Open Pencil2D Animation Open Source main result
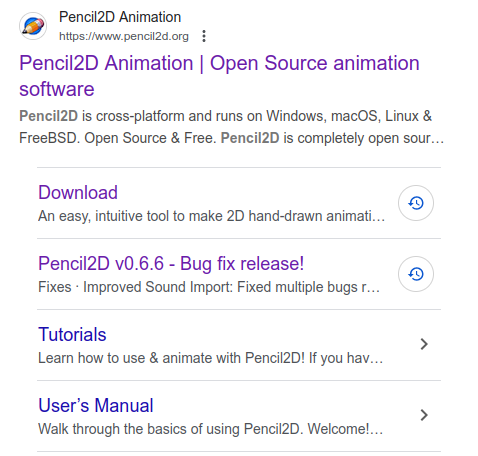478x456 pixels. [x=219, y=76]
